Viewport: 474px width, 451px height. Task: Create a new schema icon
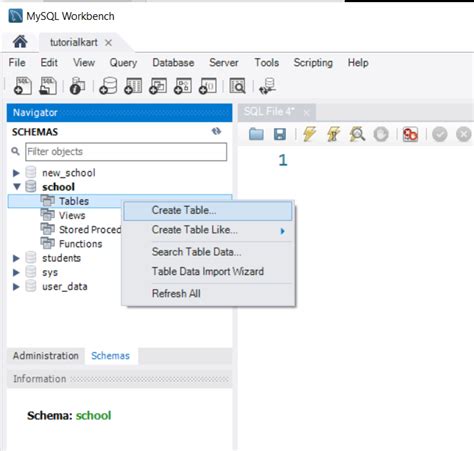(108, 86)
